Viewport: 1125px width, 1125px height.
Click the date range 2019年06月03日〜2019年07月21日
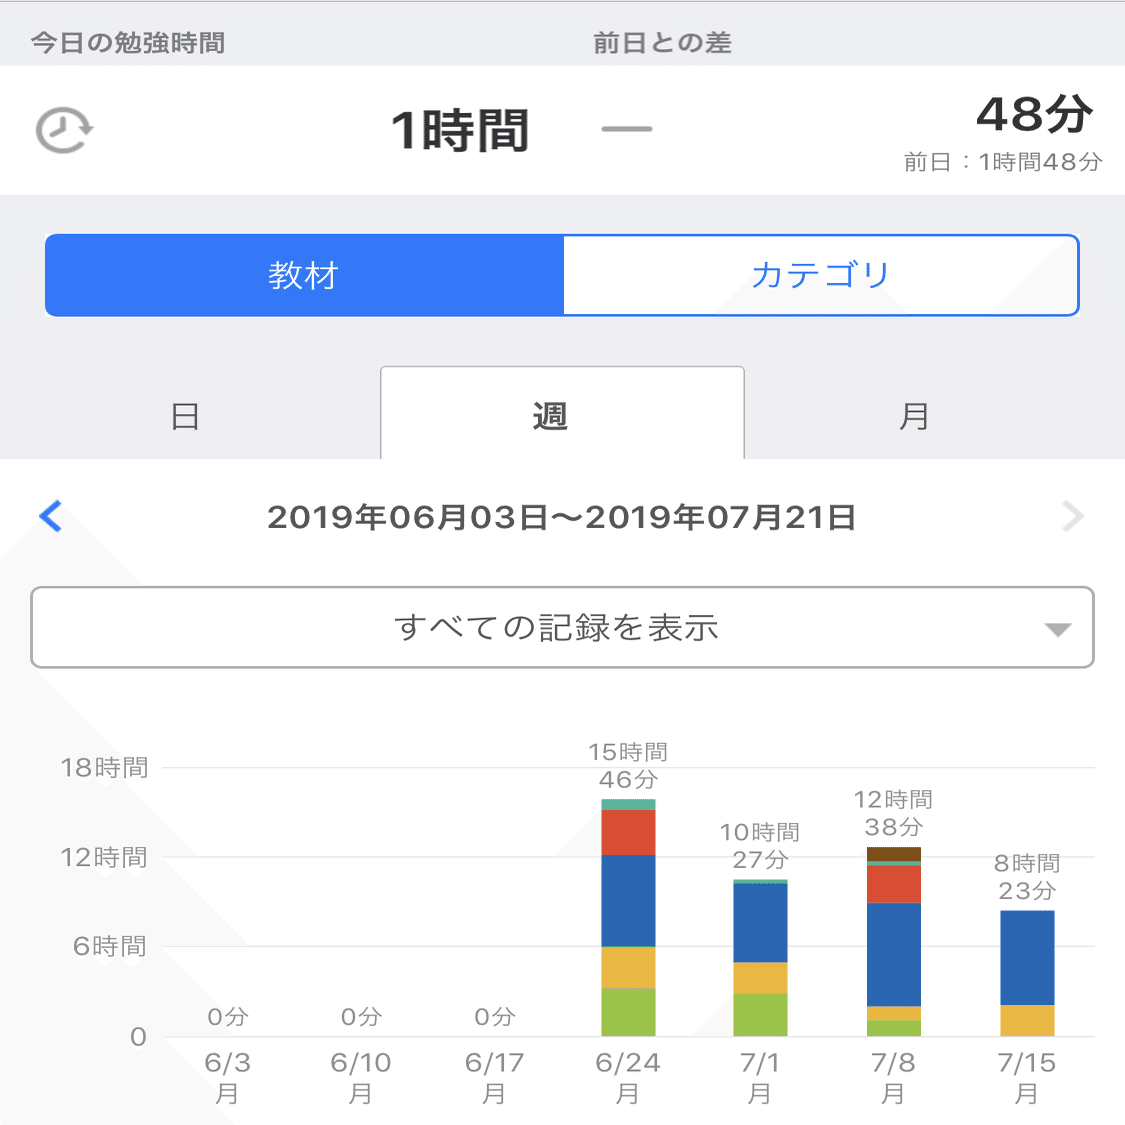coord(562,517)
